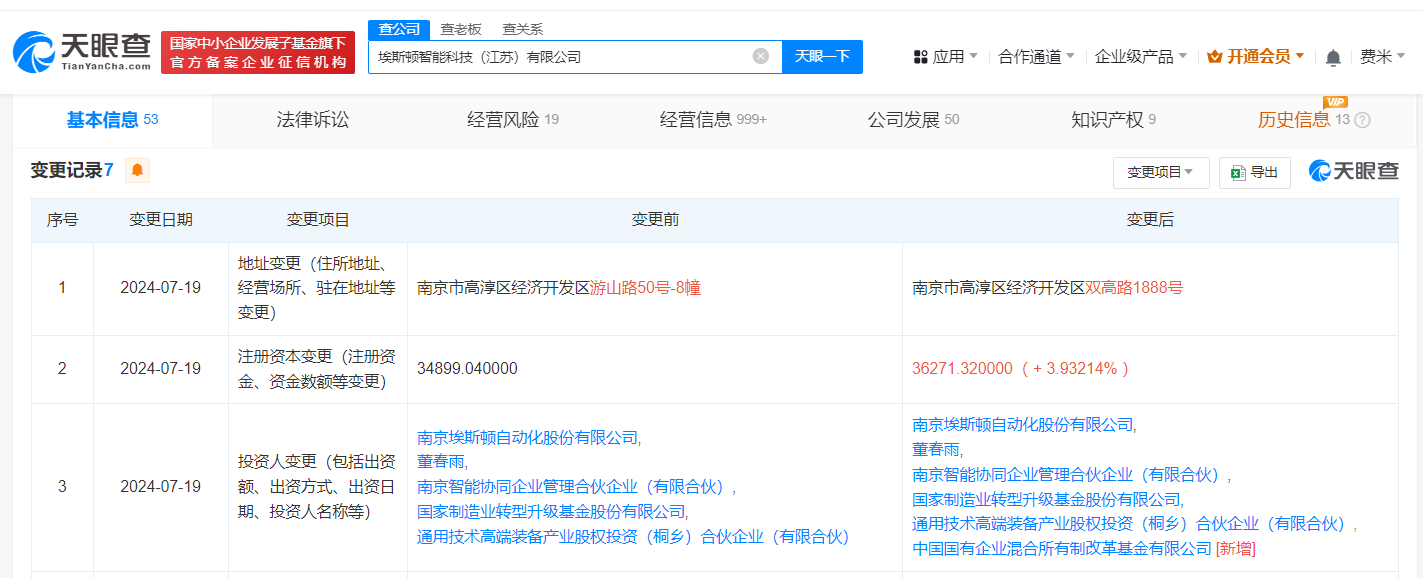Open the 法律诉讼 section tab

[311, 118]
